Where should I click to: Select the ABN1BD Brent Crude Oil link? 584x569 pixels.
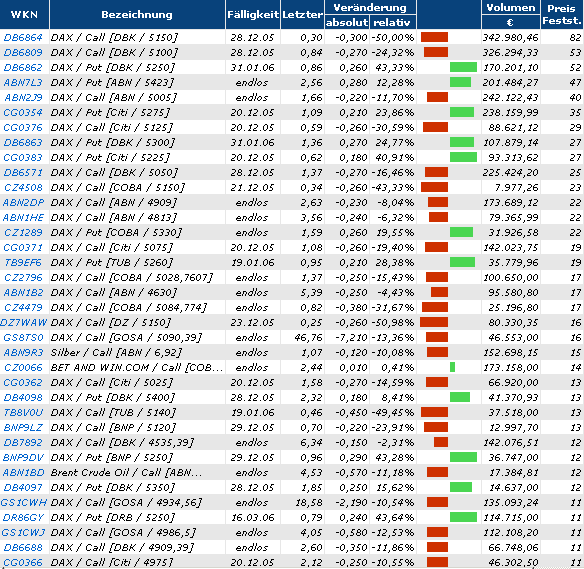(x=23, y=473)
